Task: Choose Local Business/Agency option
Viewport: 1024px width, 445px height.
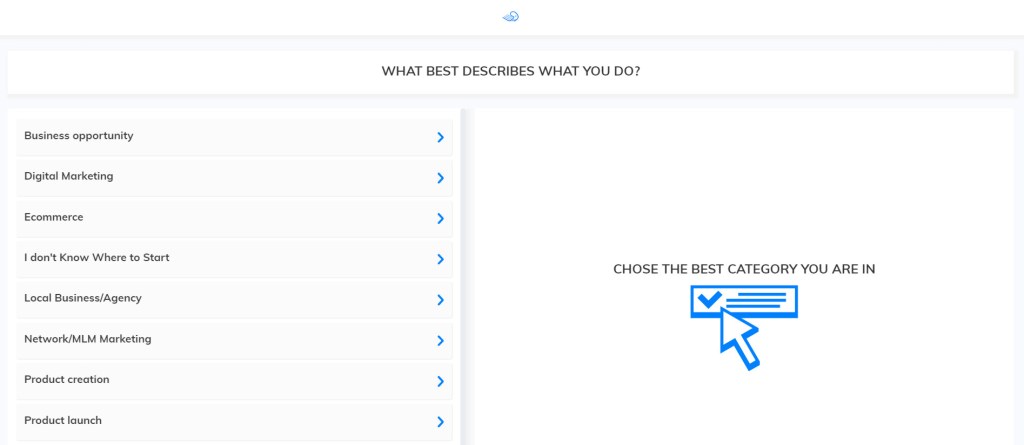Action: pyautogui.click(x=83, y=298)
